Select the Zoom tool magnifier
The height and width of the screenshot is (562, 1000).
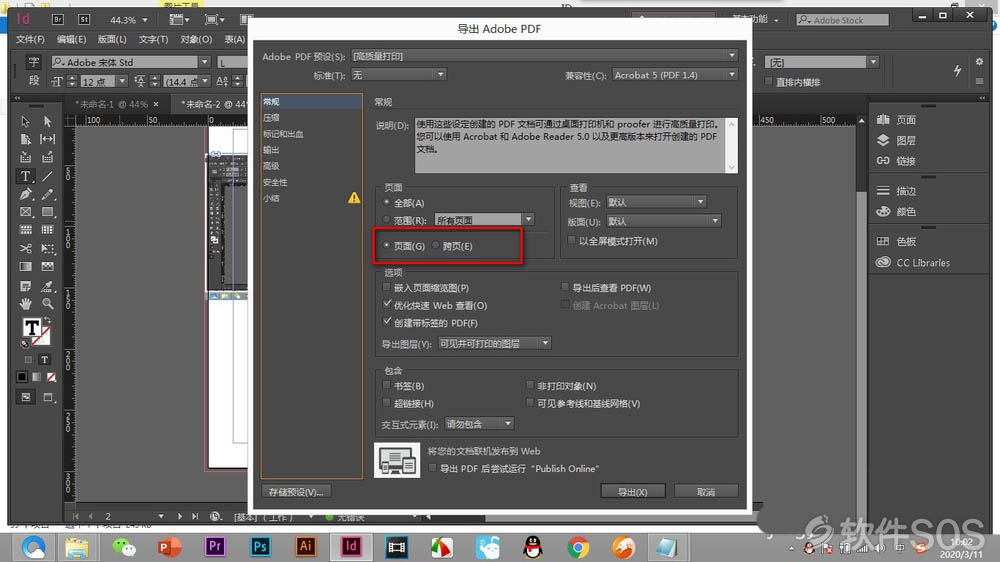pyautogui.click(x=47, y=304)
